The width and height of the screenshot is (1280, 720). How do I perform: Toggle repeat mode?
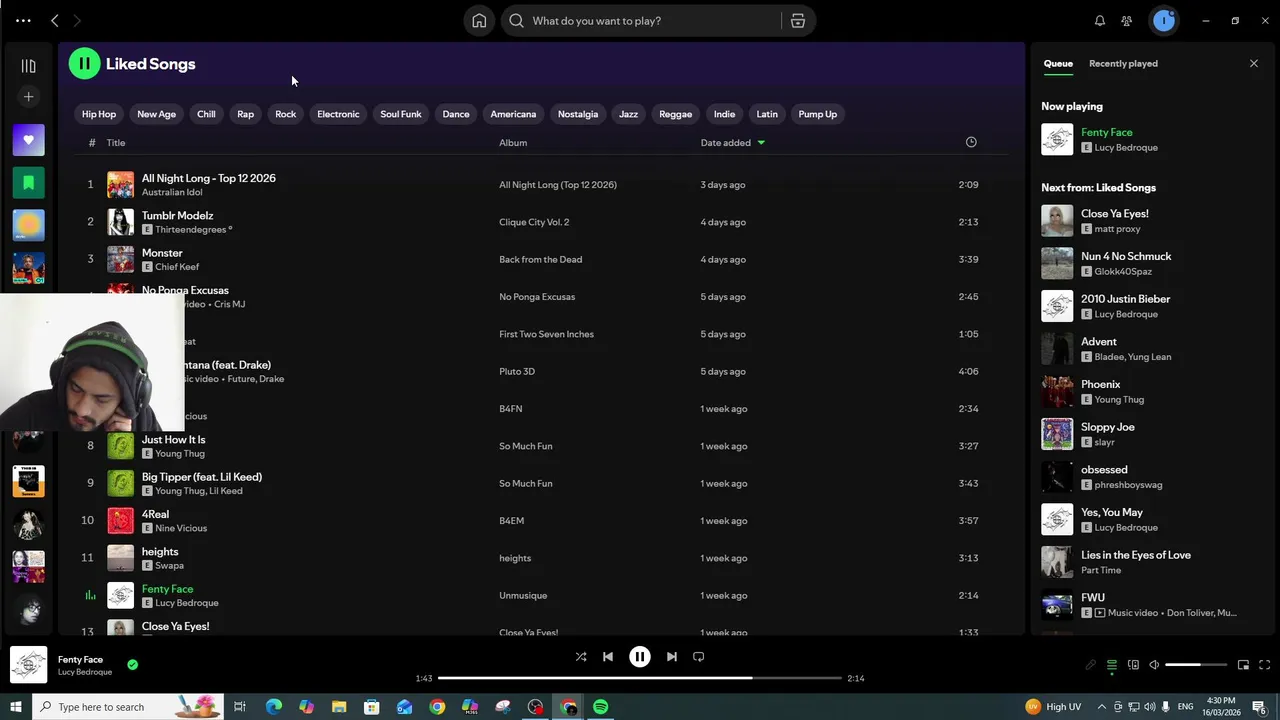[699, 657]
